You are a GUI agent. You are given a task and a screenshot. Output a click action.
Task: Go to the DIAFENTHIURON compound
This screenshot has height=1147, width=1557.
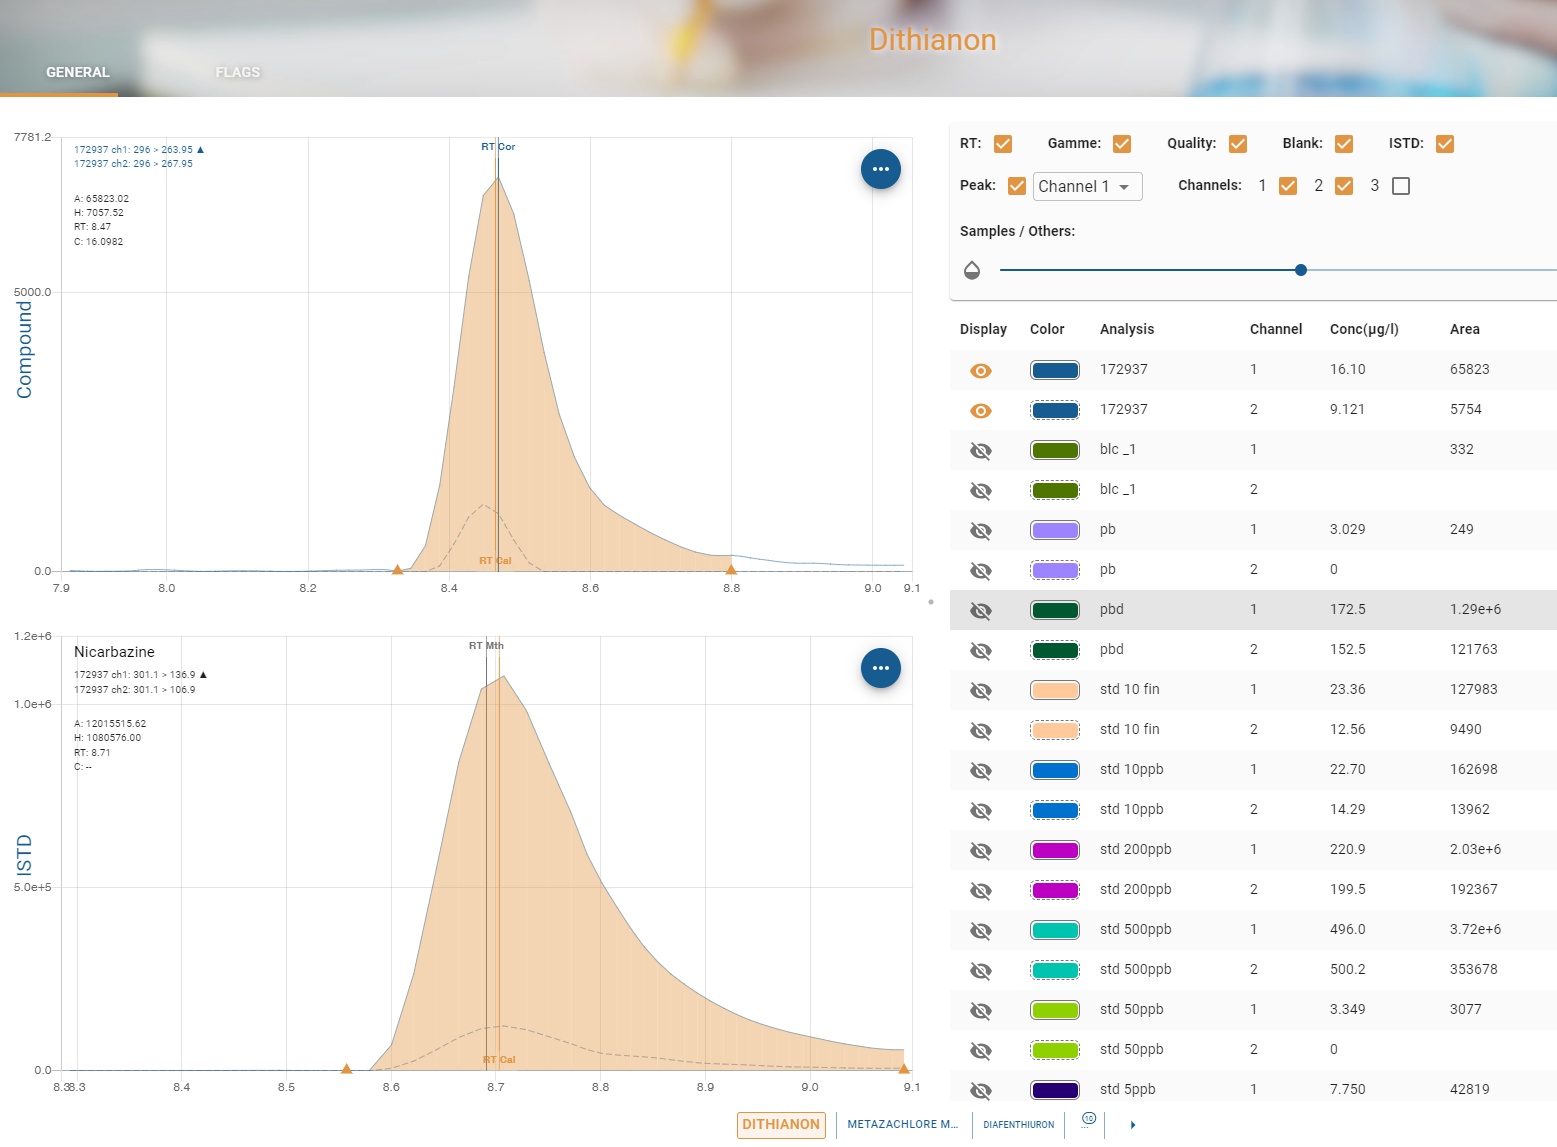1018,1125
